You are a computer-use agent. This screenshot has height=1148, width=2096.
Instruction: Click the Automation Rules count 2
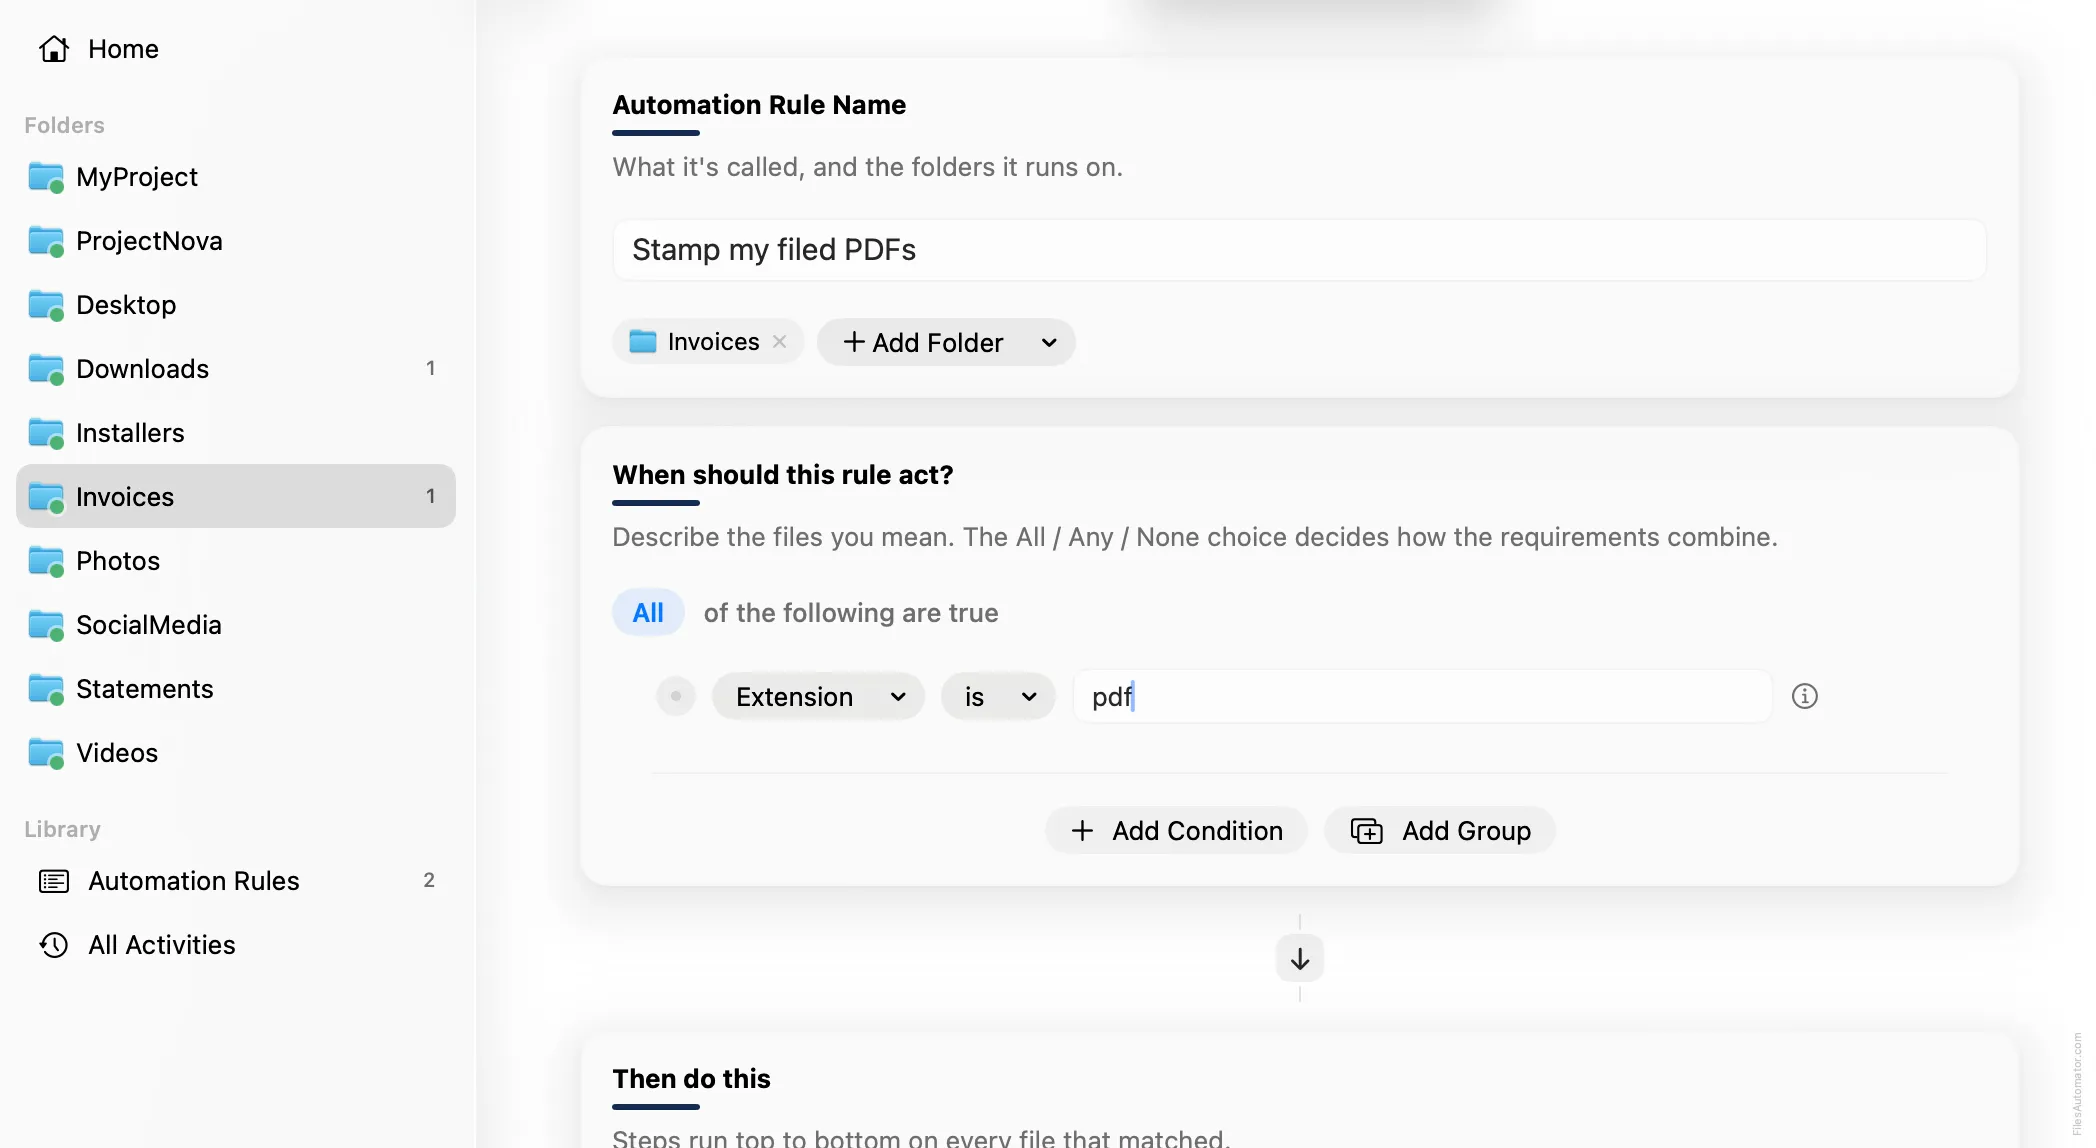coord(429,880)
